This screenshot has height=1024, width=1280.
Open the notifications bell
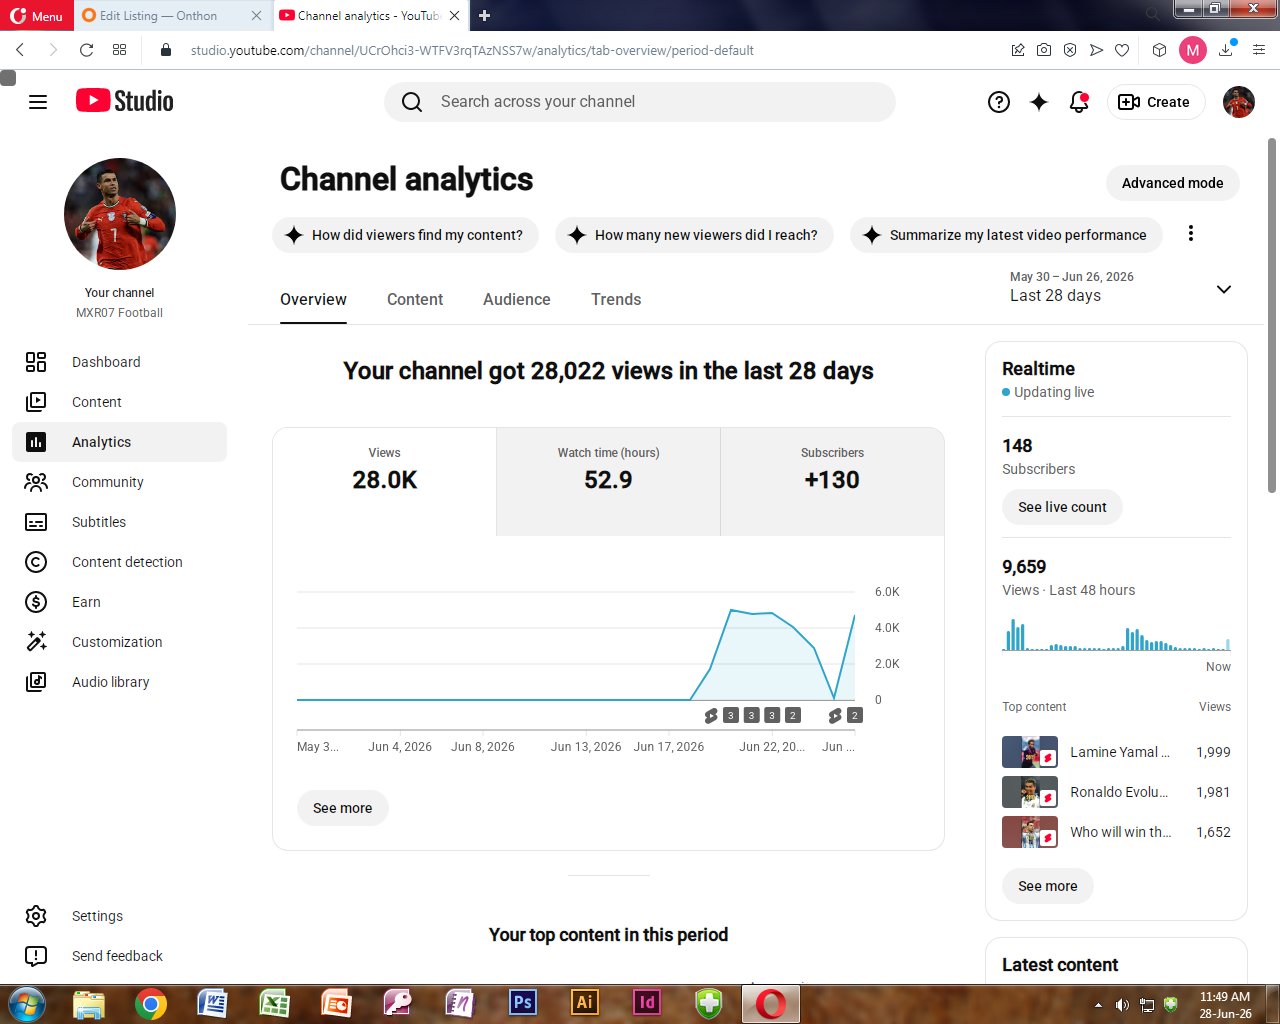[x=1079, y=102]
